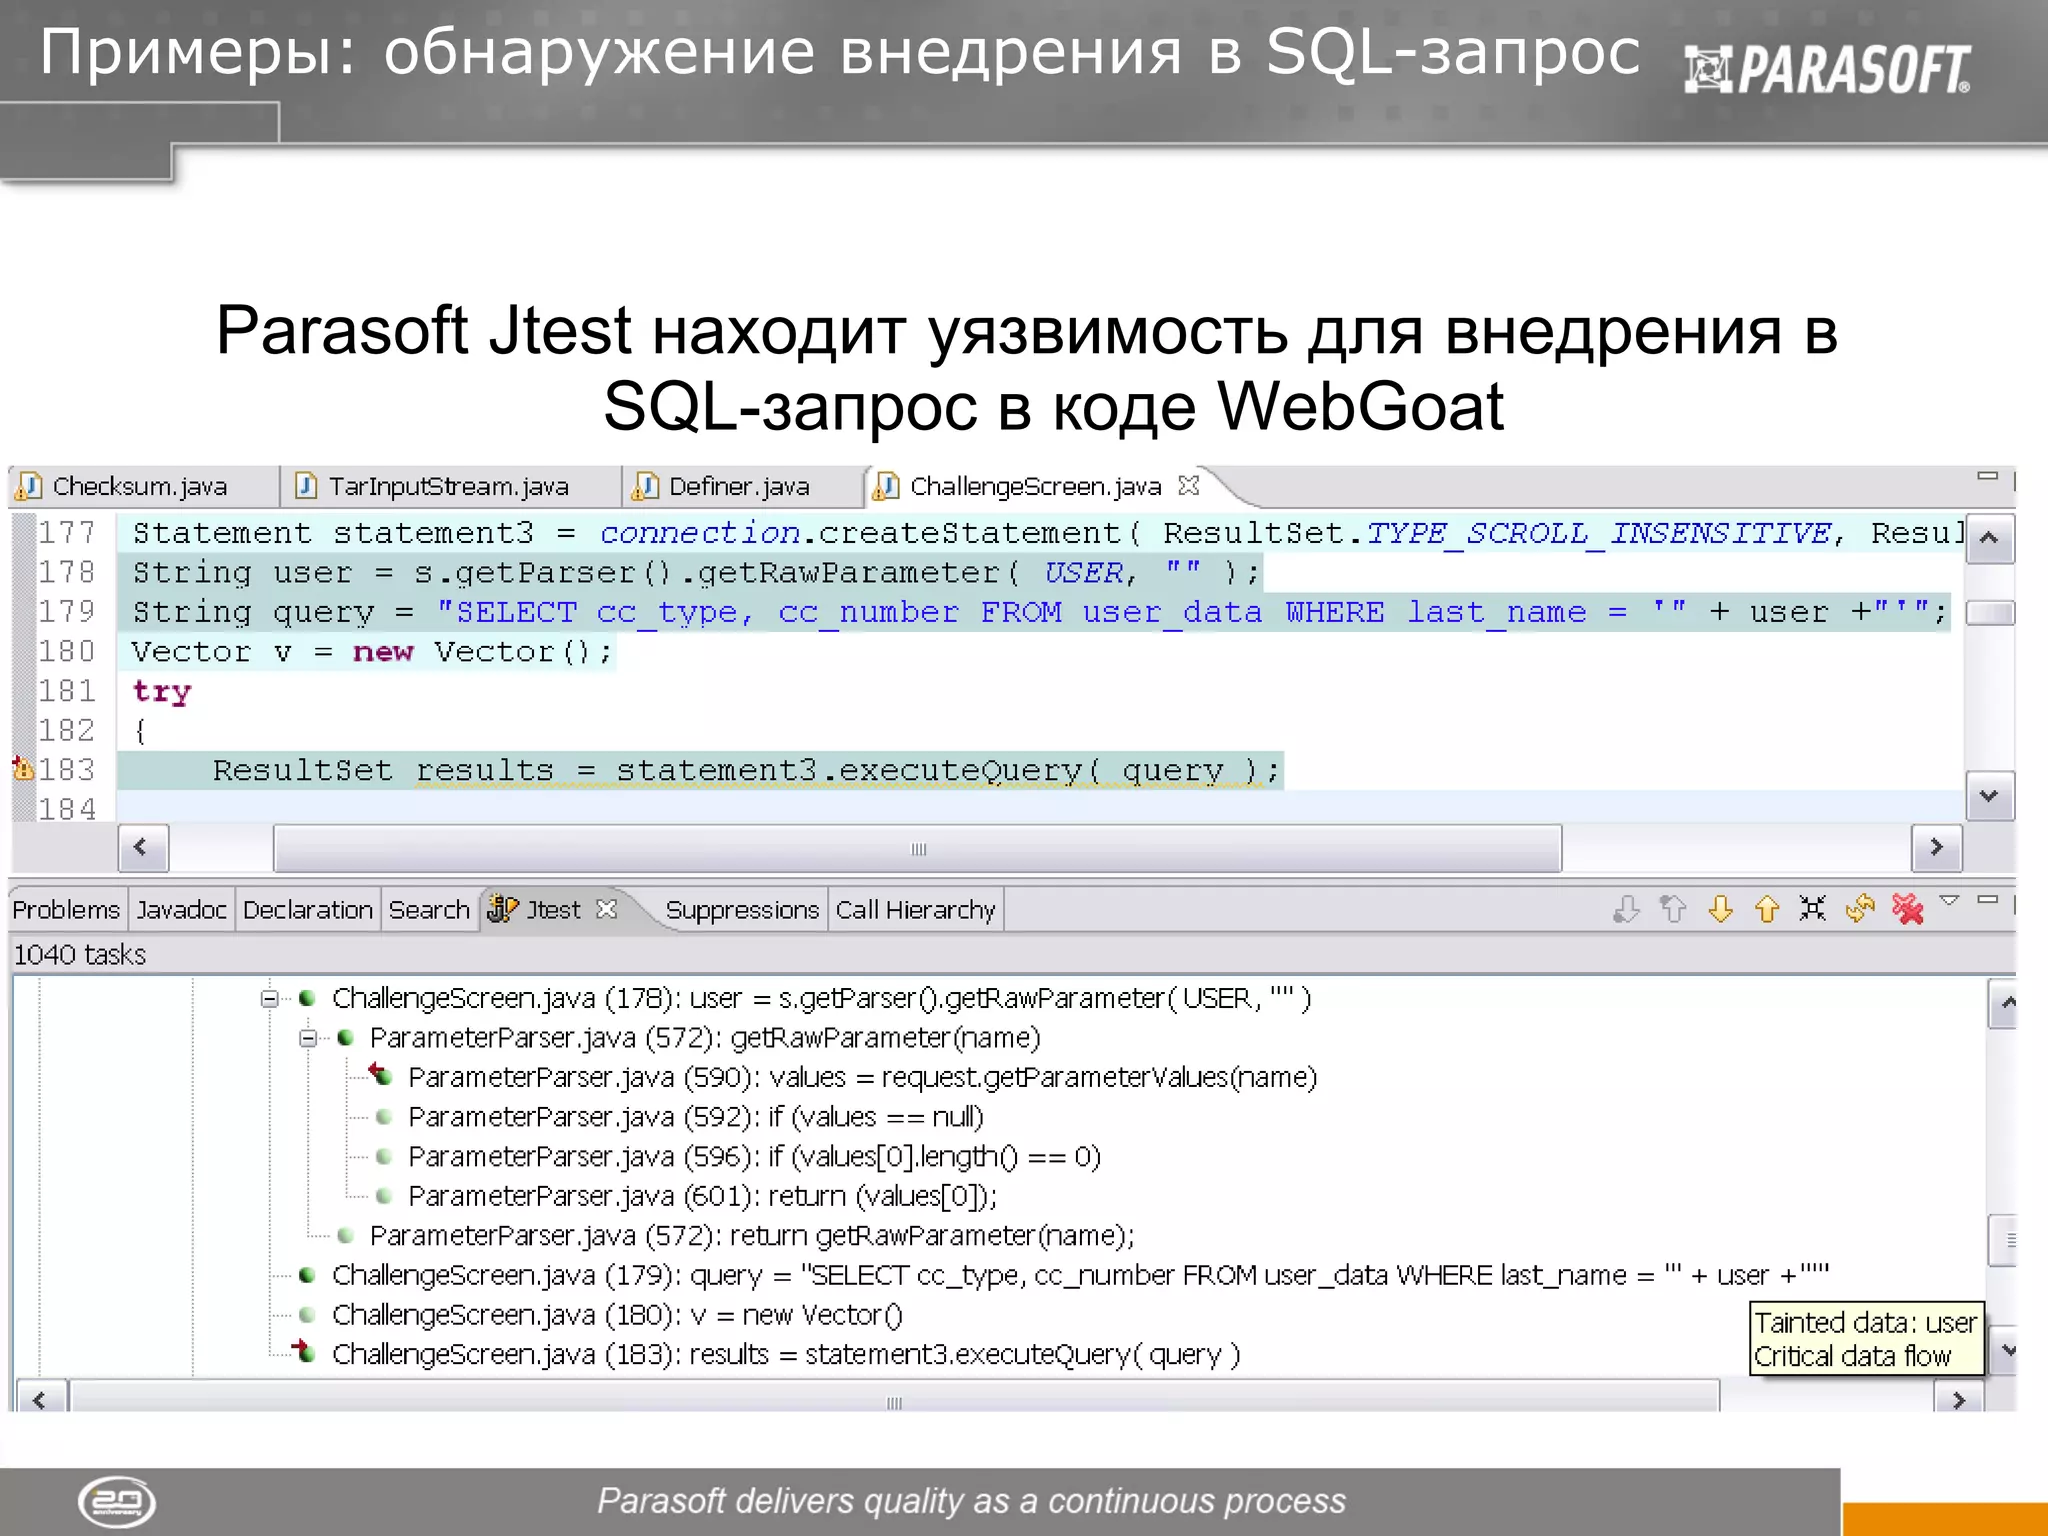The height and width of the screenshot is (1536, 2048).
Task: Select ParameterParser.java (596) length check row
Action: point(754,1157)
